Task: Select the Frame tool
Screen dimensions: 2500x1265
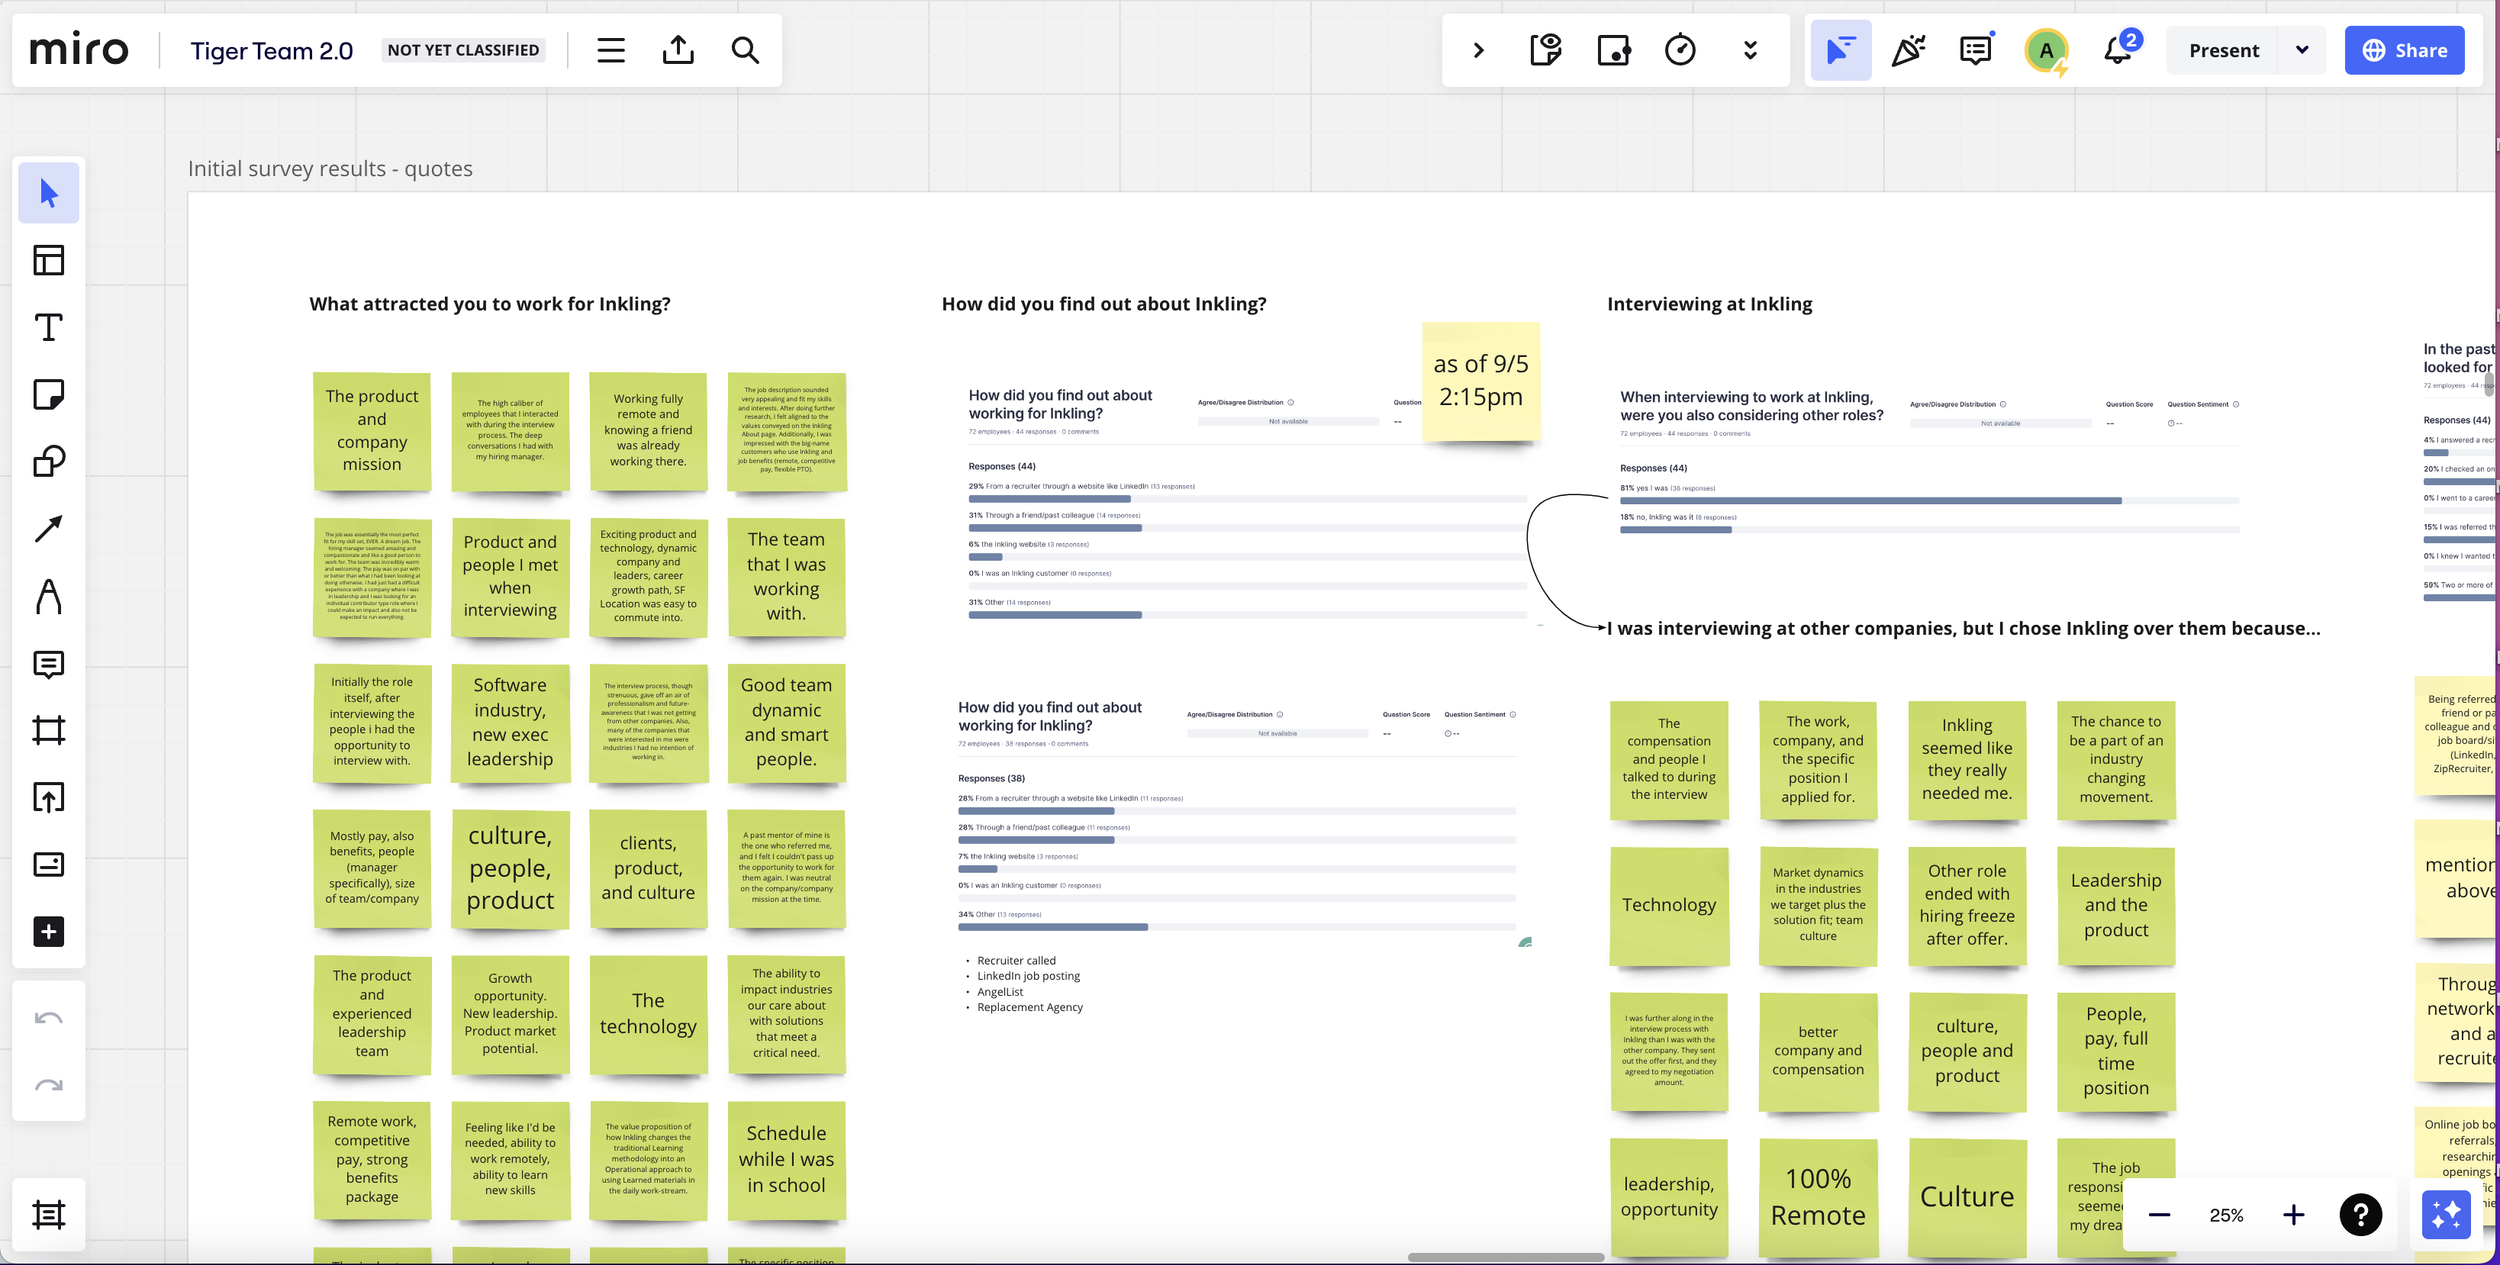Action: tap(49, 730)
